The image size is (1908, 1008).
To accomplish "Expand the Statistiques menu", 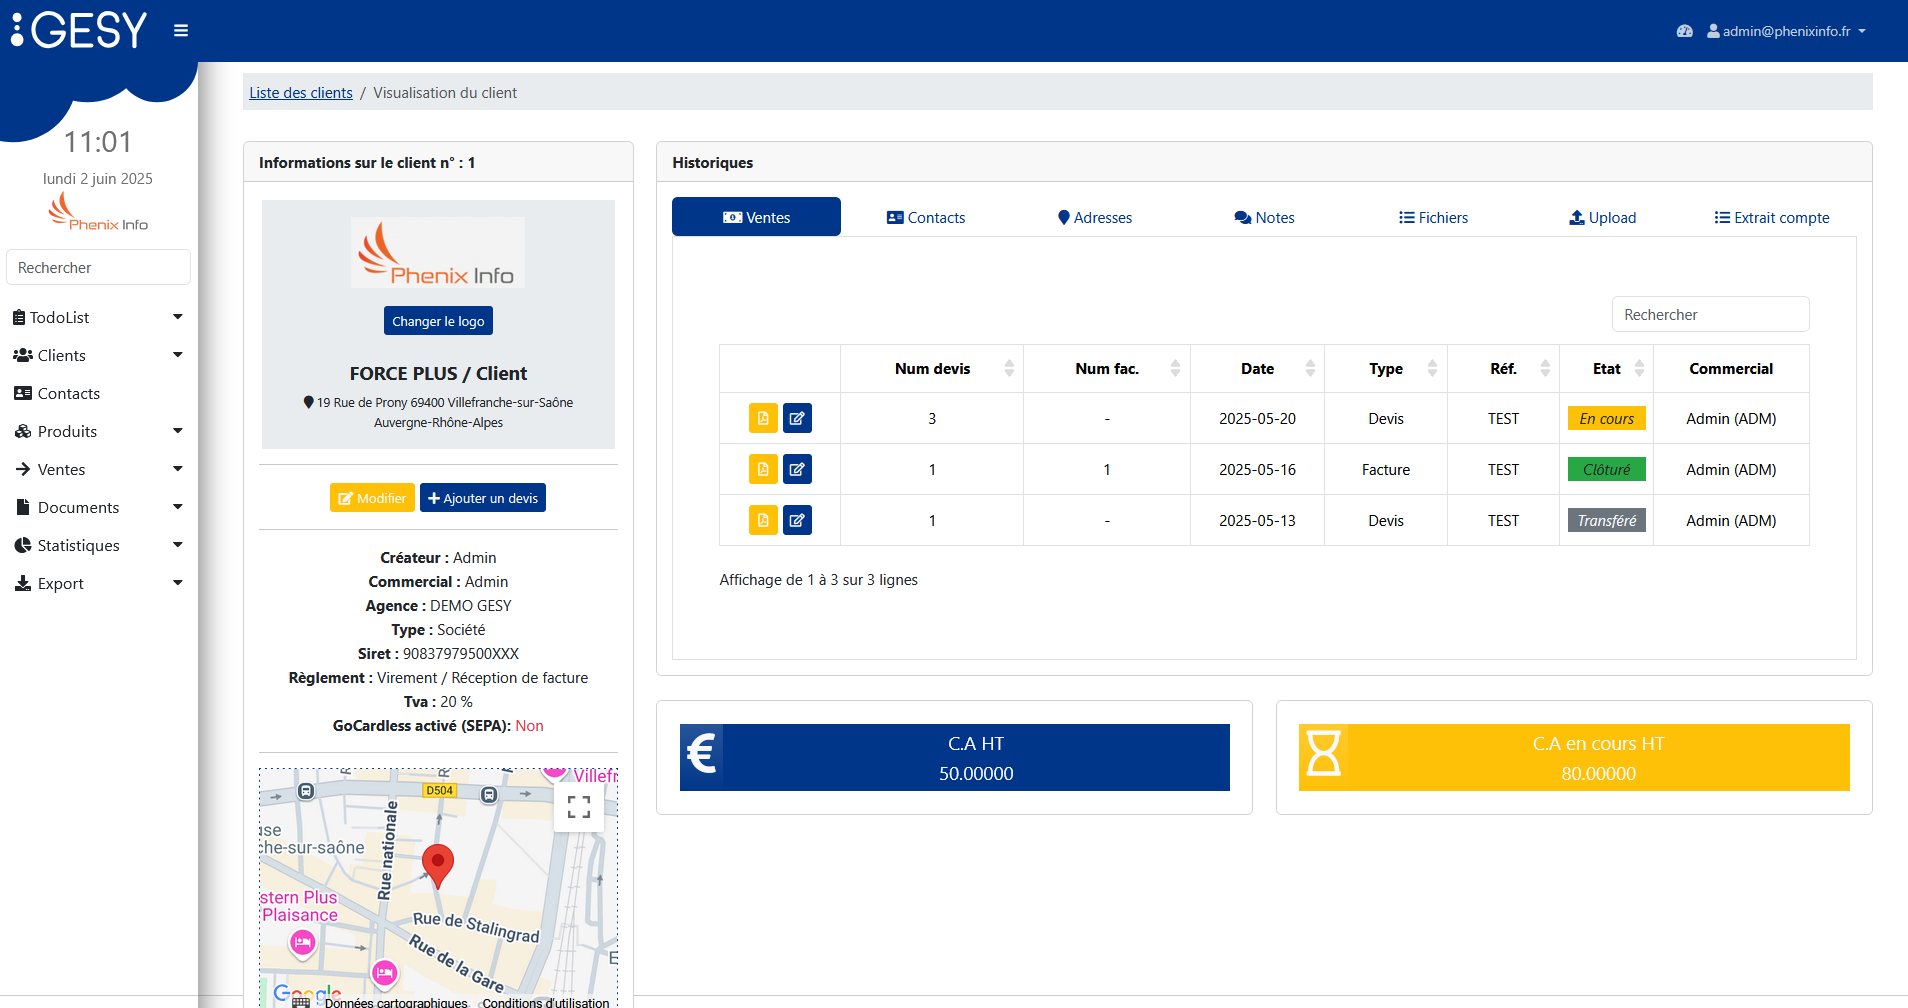I will pyautogui.click(x=98, y=545).
